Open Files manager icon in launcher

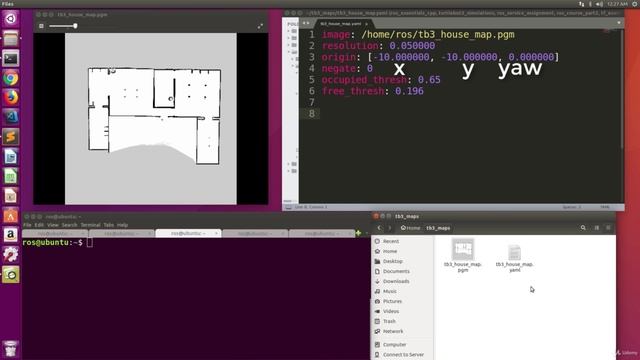pyautogui.click(x=11, y=39)
